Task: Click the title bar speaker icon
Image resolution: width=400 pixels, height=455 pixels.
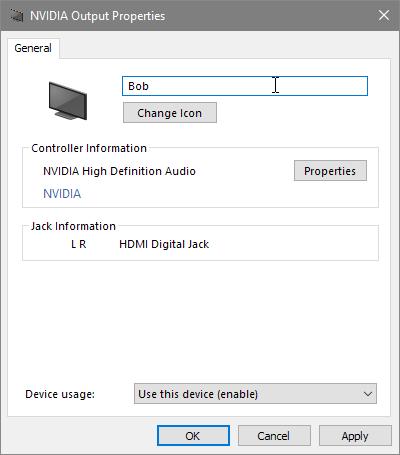Action: [x=16, y=16]
